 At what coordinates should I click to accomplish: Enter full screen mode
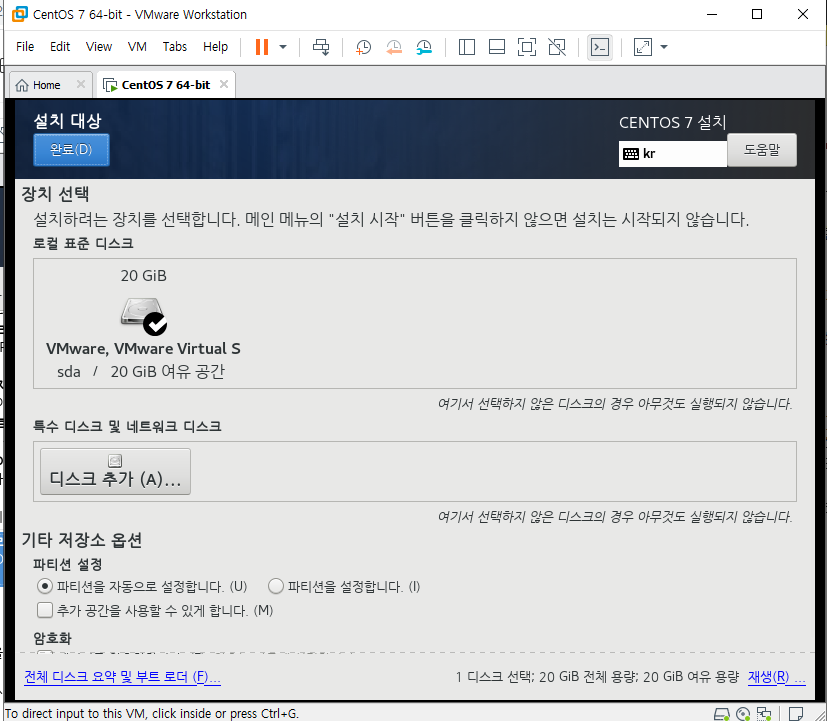[x=527, y=47]
